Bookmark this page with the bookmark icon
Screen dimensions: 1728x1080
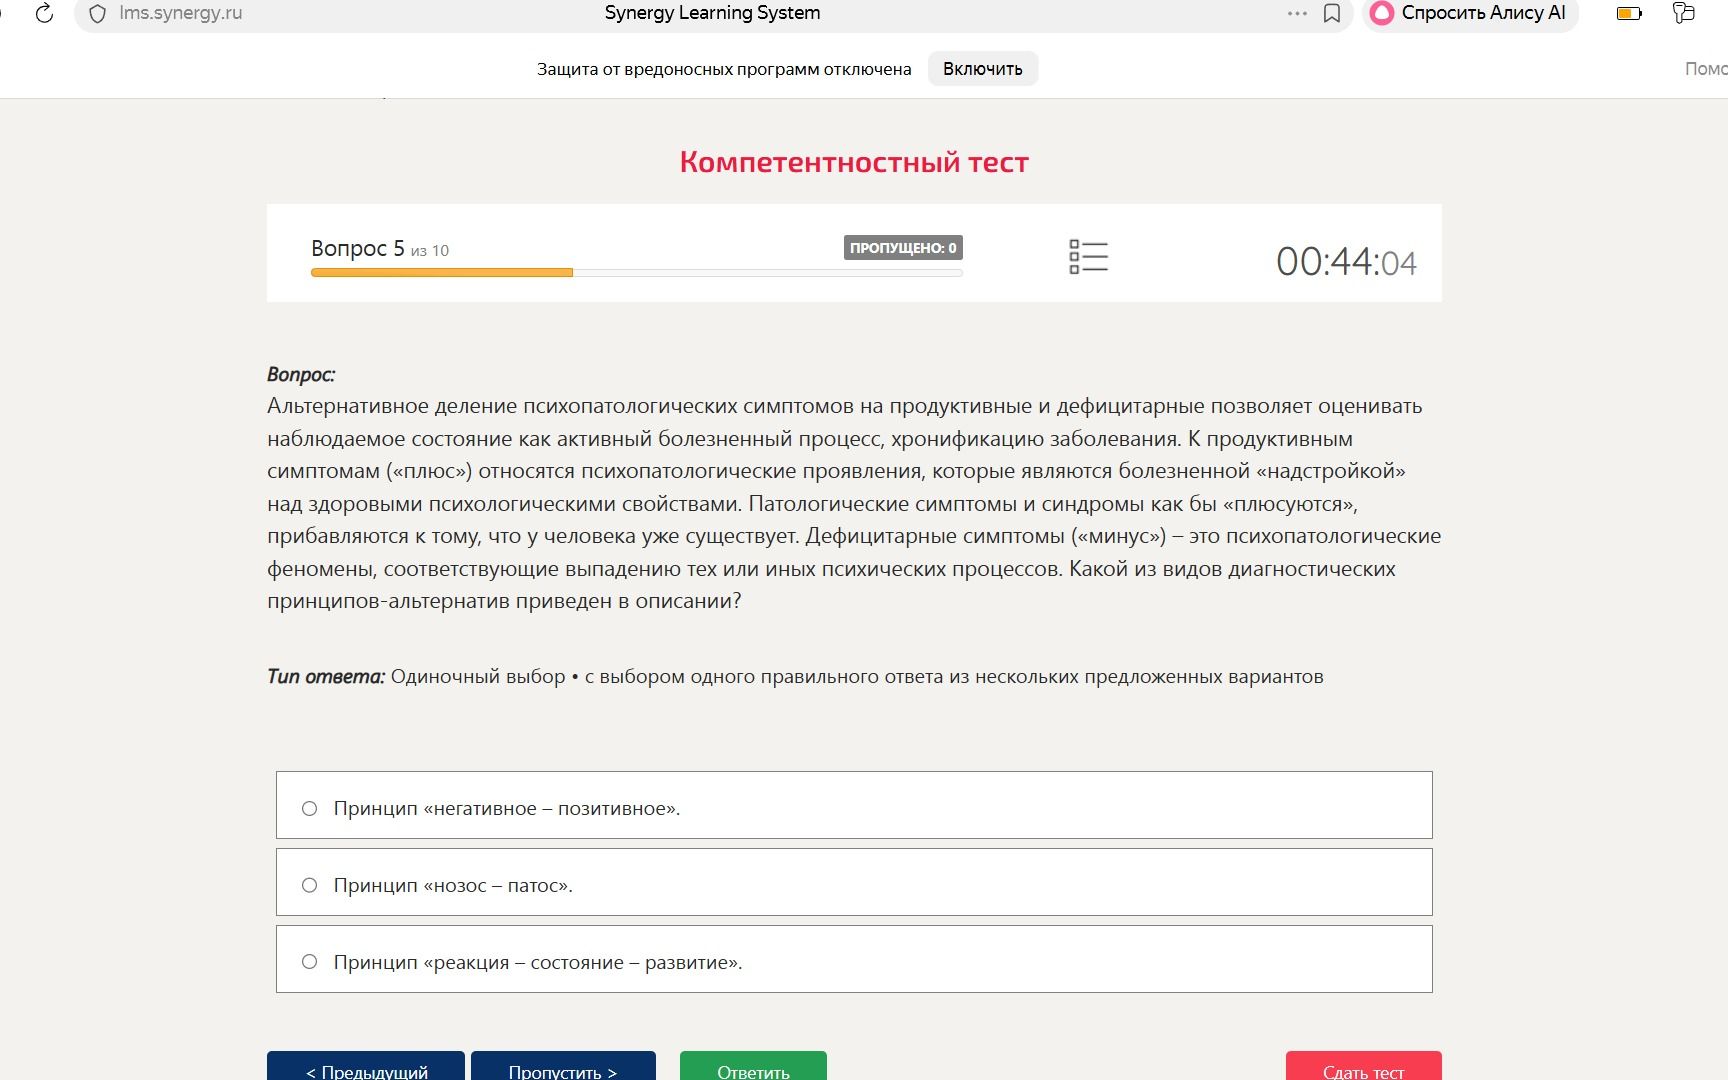point(1332,14)
